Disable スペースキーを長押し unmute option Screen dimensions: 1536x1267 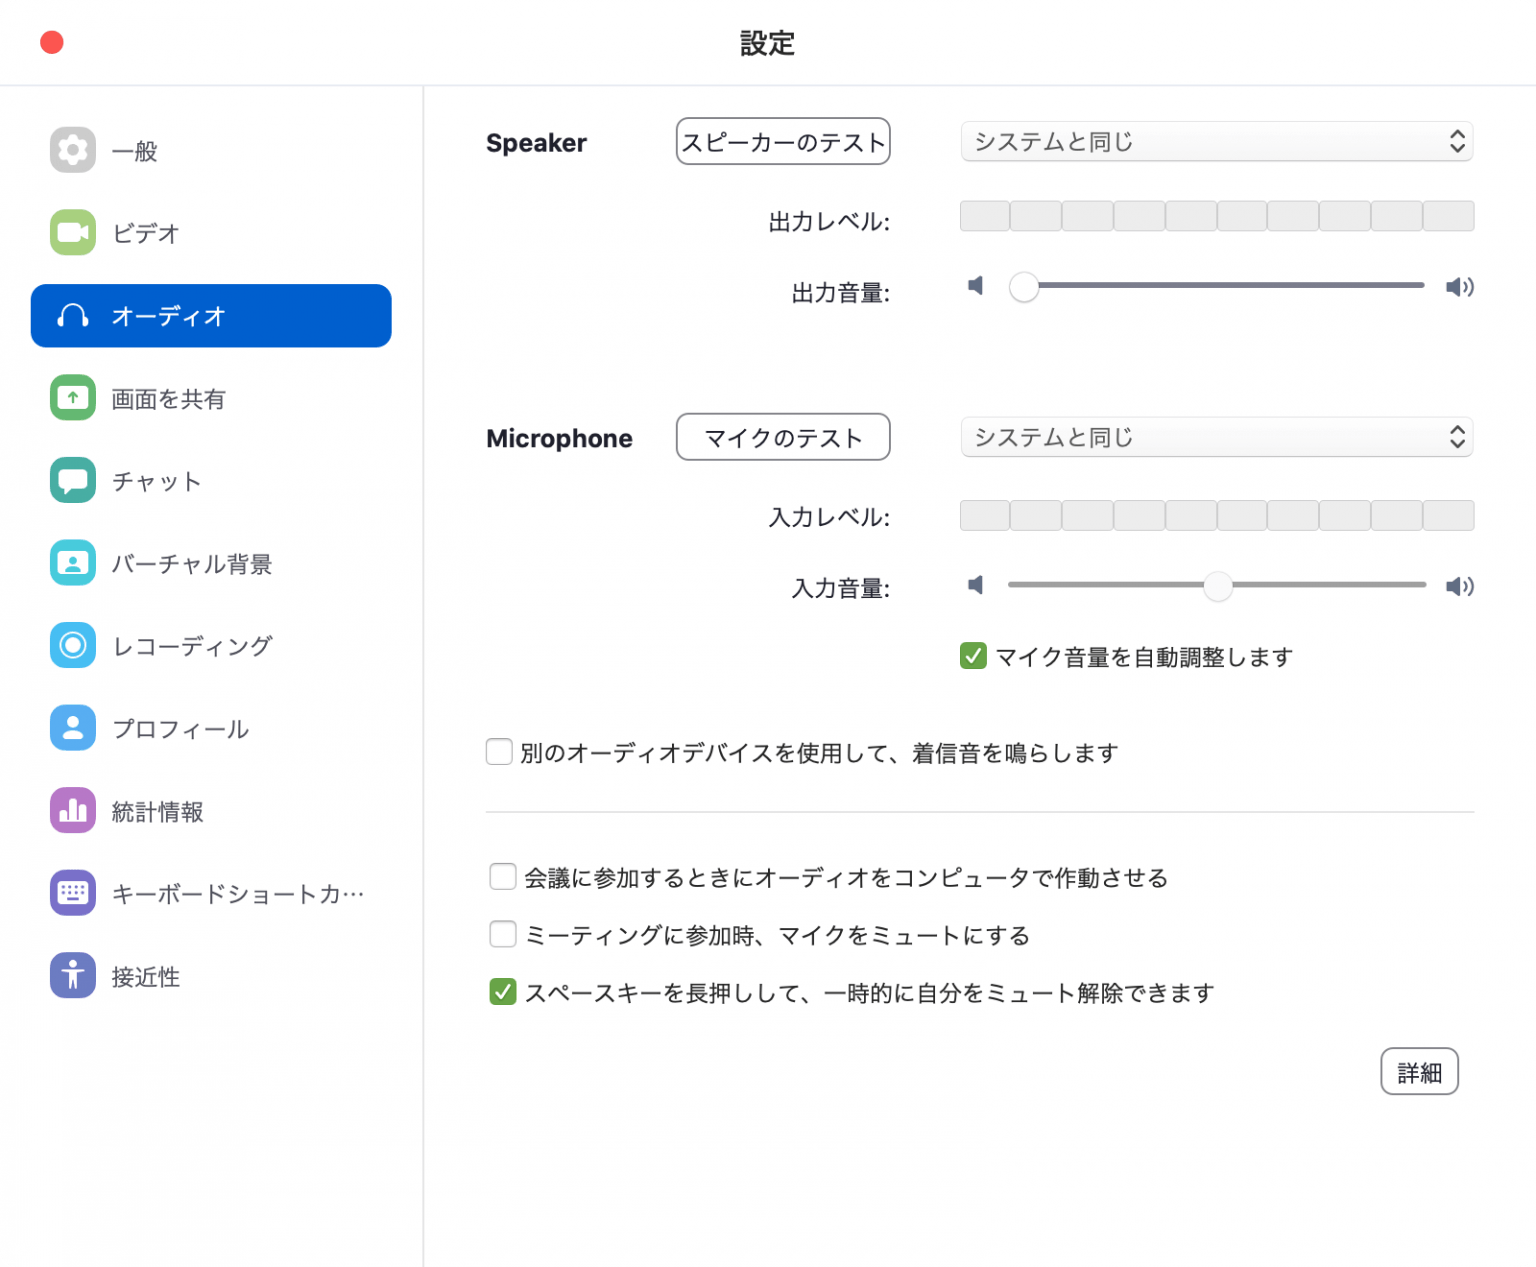[503, 991]
